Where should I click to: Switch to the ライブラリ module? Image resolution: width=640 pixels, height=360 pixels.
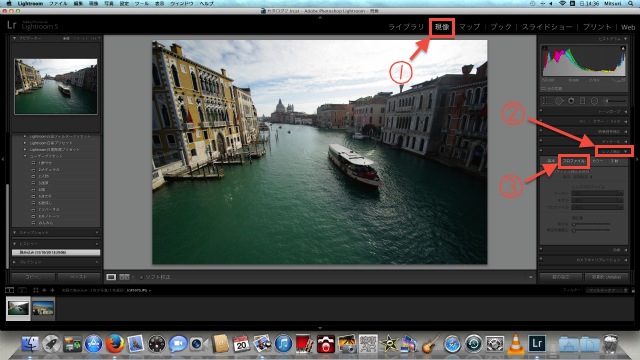click(x=406, y=27)
